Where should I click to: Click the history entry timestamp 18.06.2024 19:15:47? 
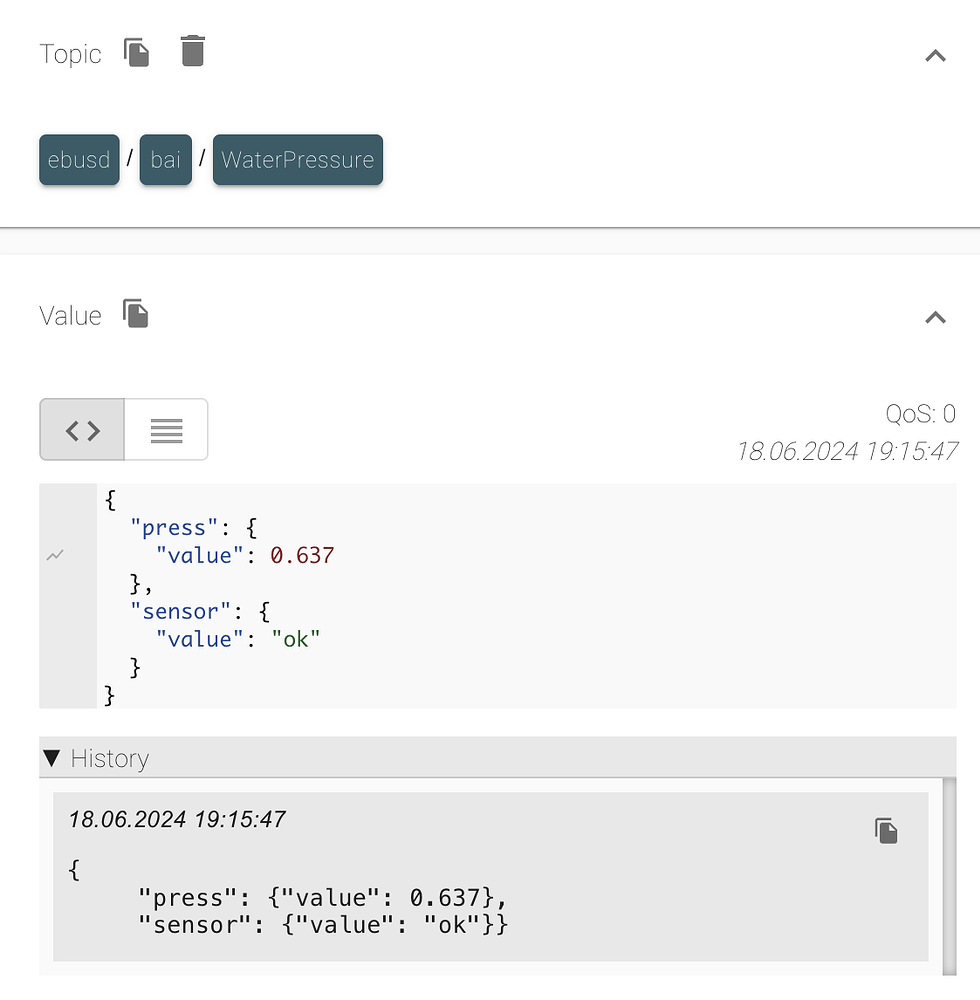[177, 820]
